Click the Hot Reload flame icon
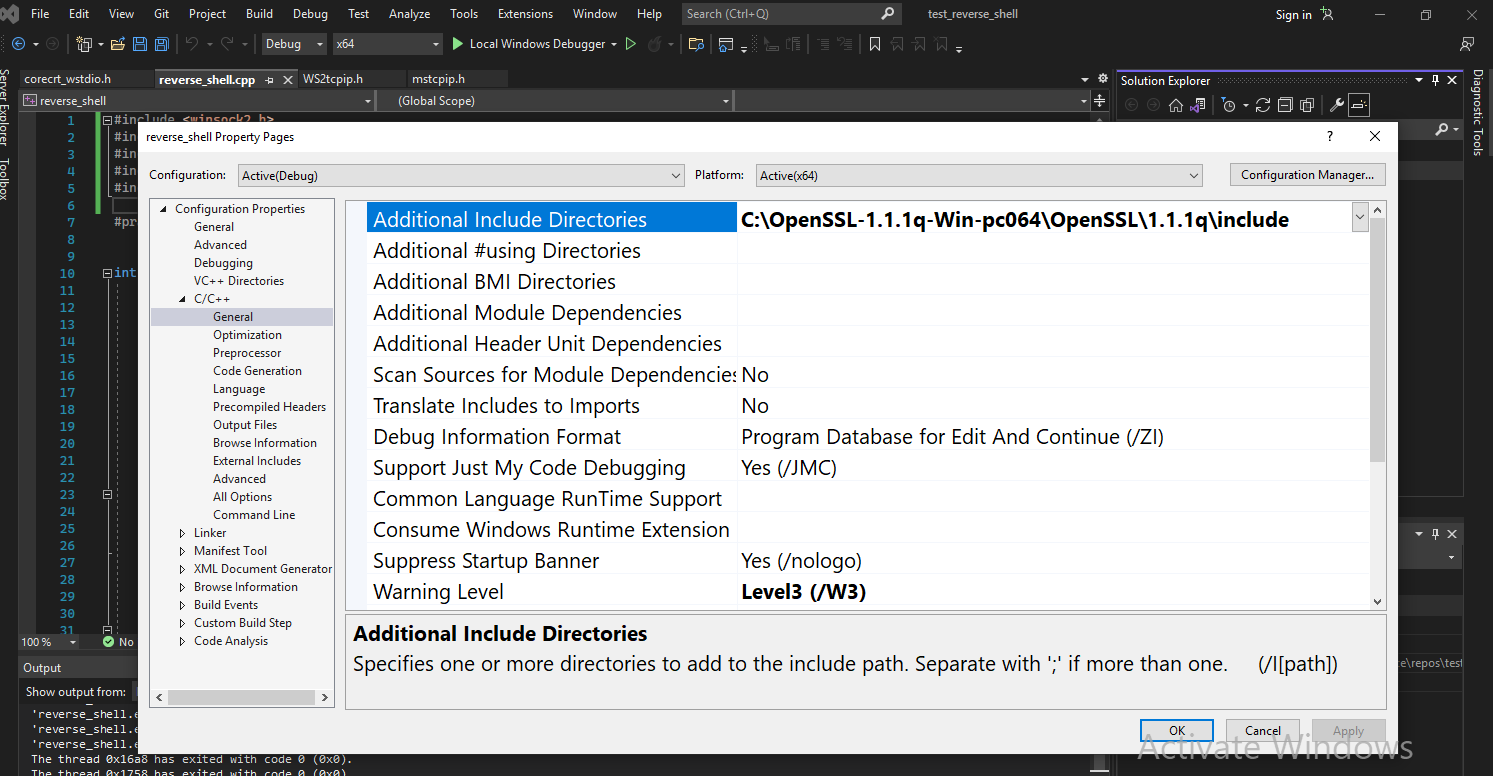 pyautogui.click(x=655, y=44)
